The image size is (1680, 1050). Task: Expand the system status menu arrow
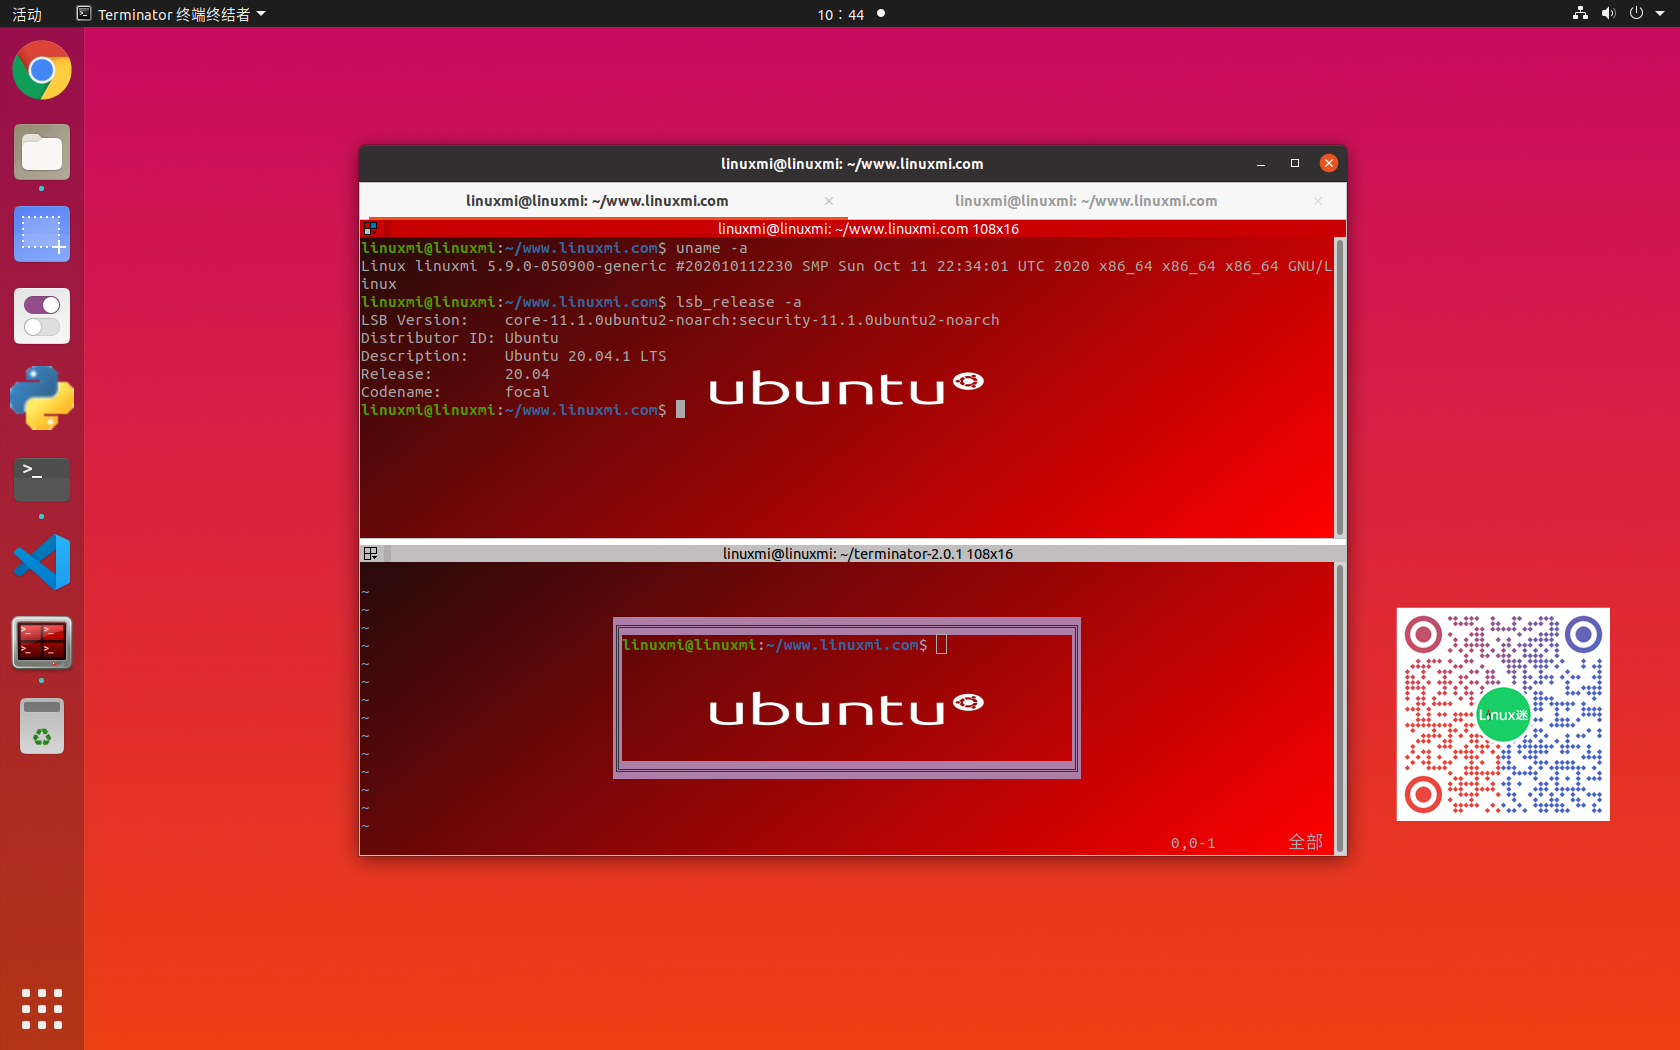tap(1661, 14)
